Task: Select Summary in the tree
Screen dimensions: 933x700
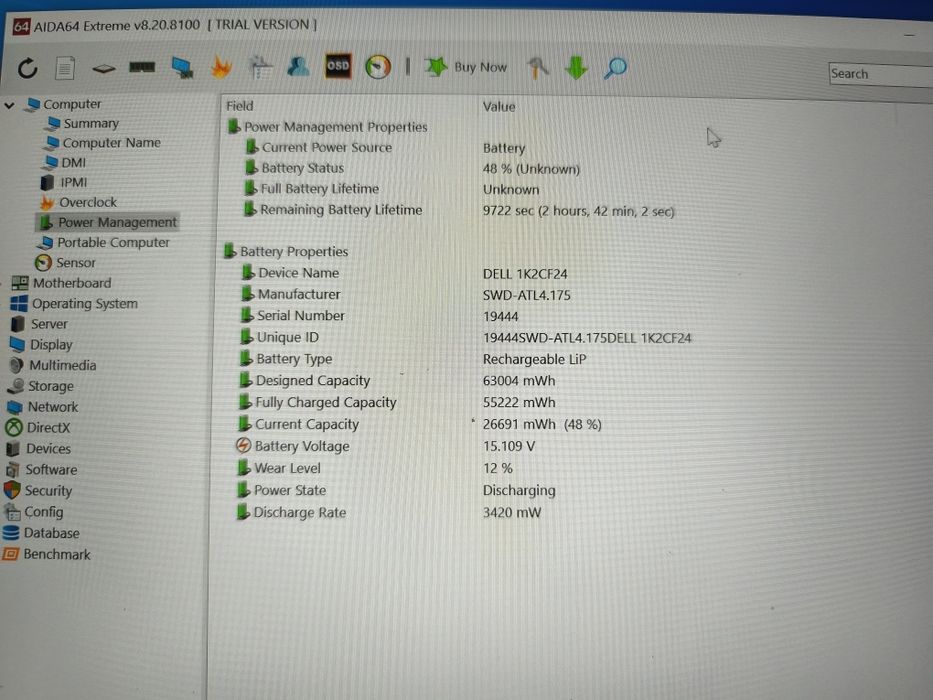Action: click(x=83, y=123)
